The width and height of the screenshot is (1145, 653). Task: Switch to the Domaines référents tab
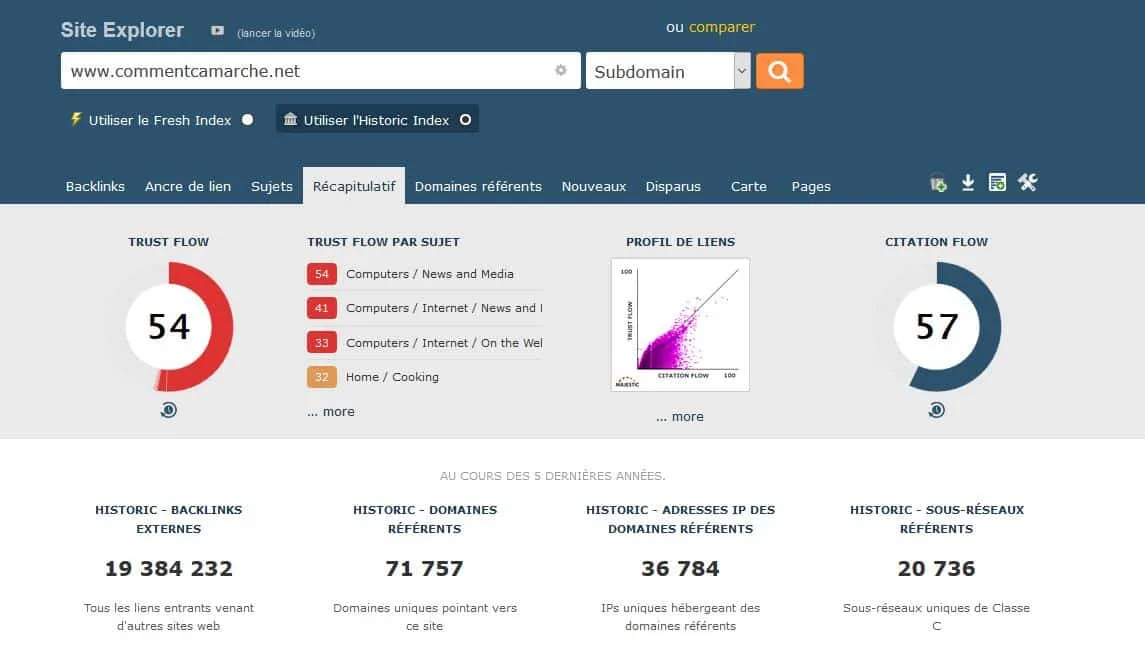point(478,186)
